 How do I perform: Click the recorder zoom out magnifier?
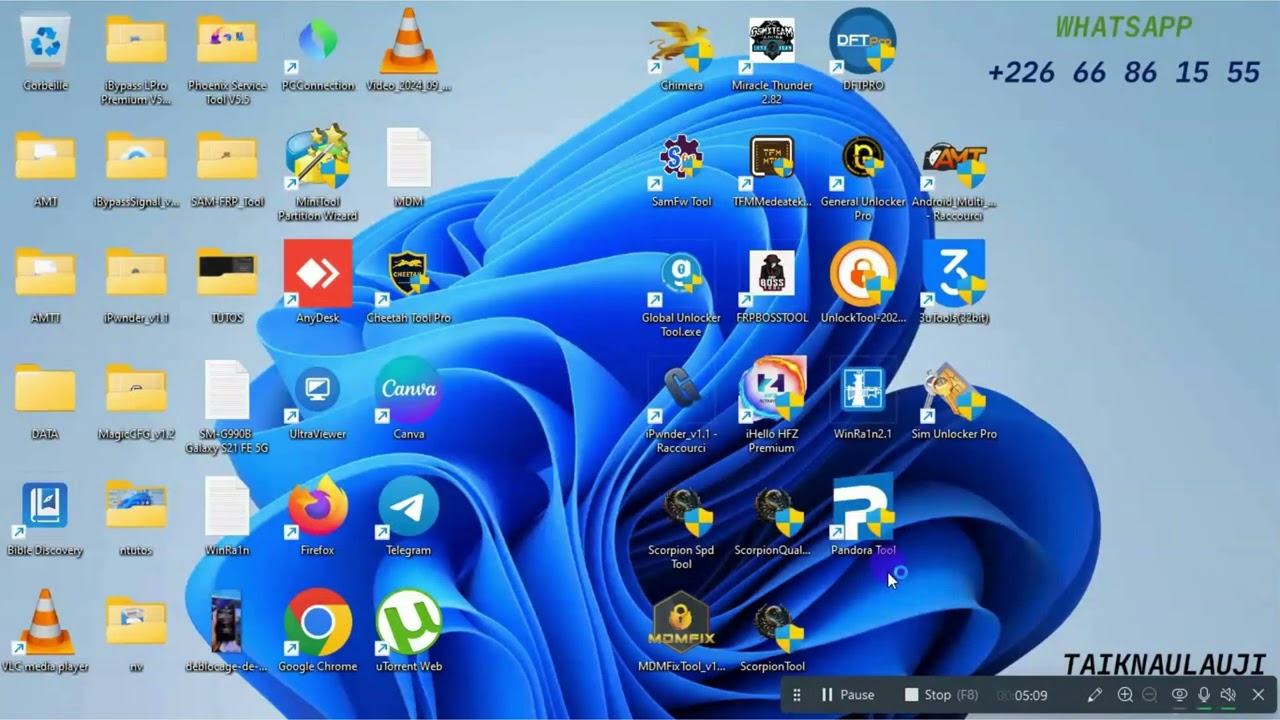[x=1149, y=695]
